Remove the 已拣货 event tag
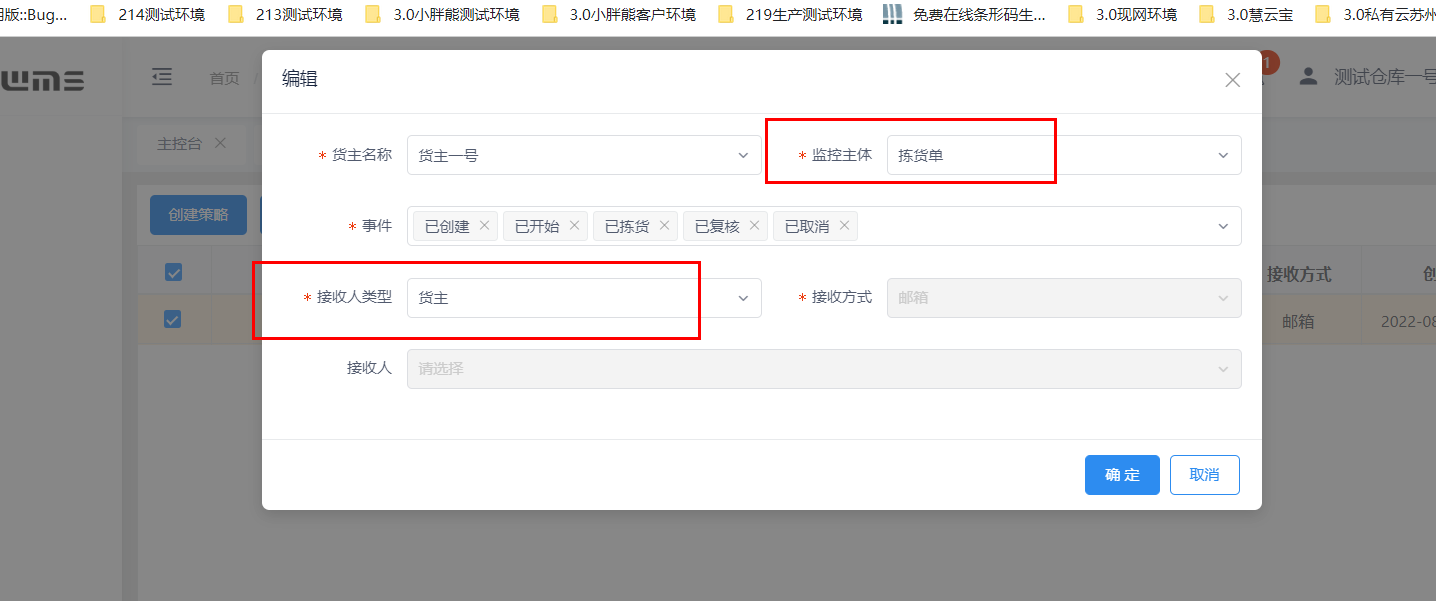The image size is (1436, 601). pos(664,225)
